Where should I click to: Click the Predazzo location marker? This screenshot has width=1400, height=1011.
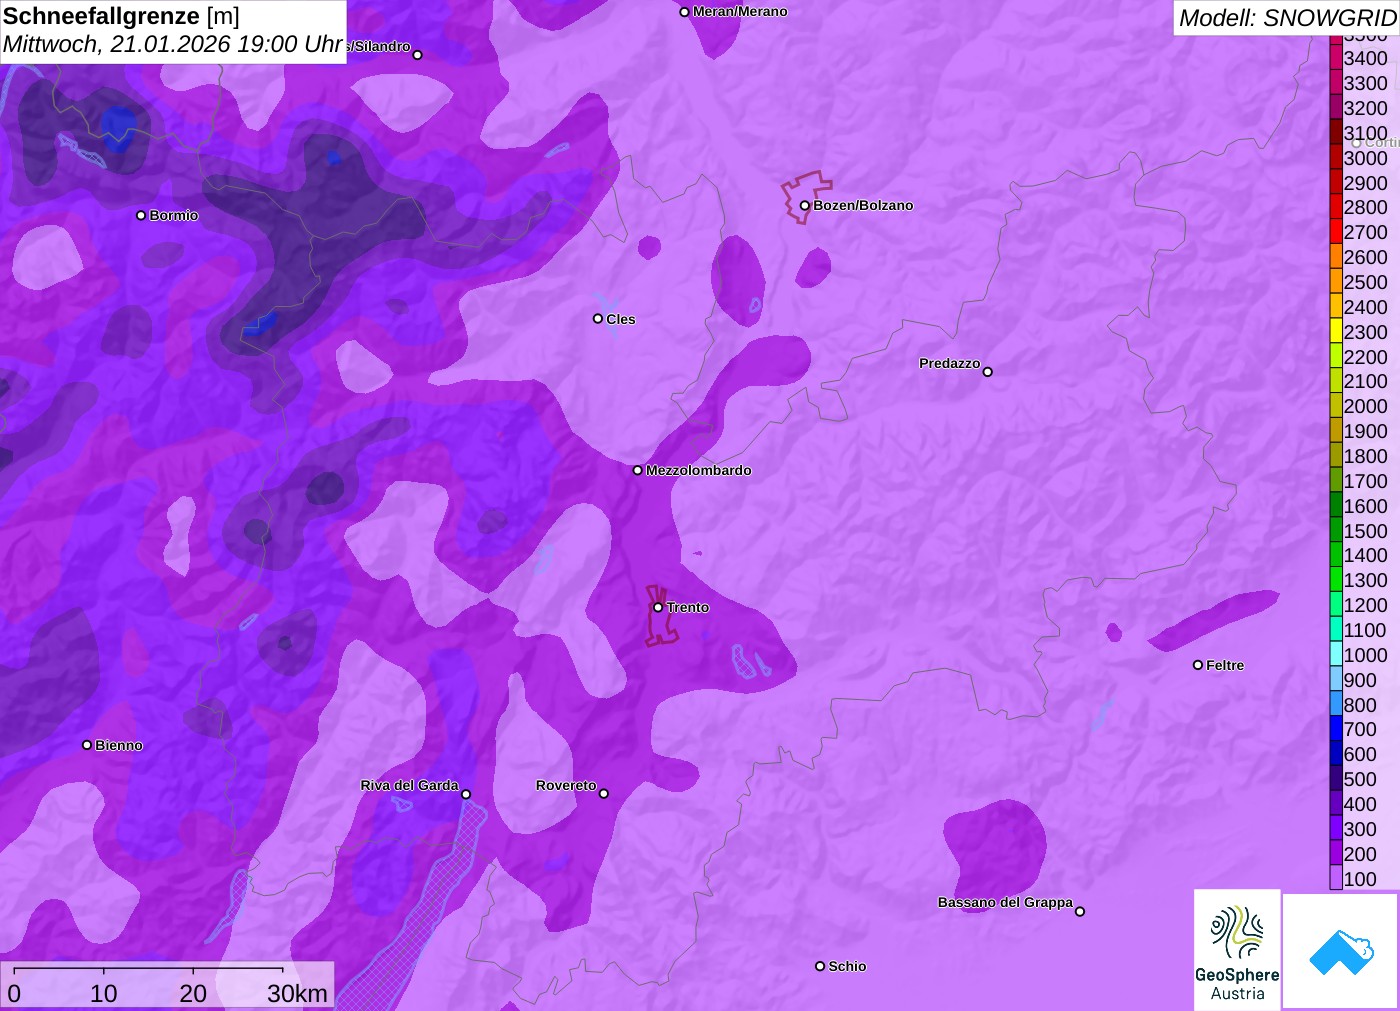[x=988, y=372]
